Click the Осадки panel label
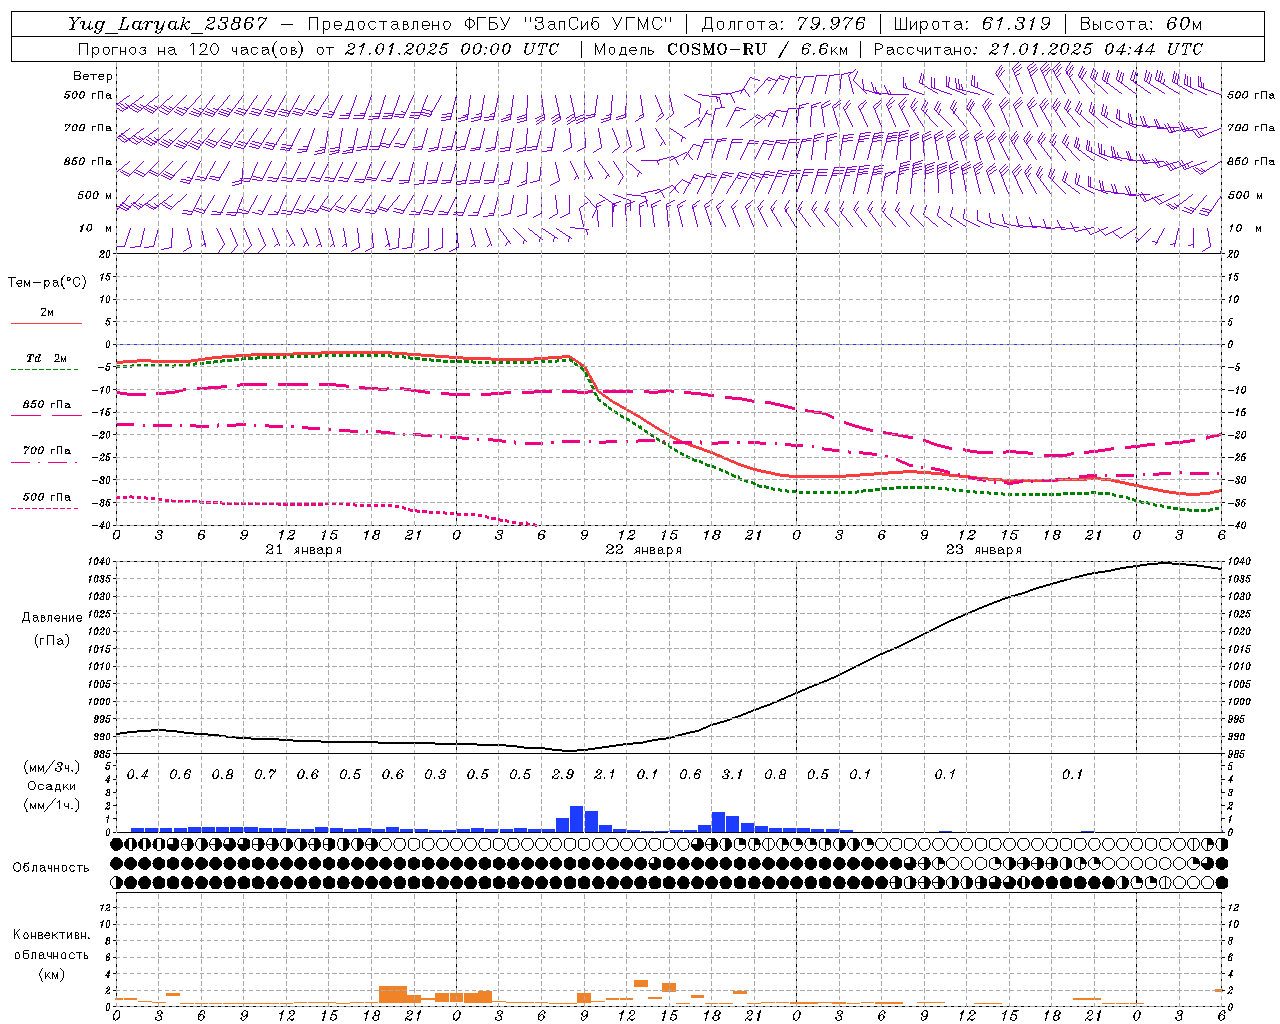Screen dimensions: 1280x1024 pos(51,786)
